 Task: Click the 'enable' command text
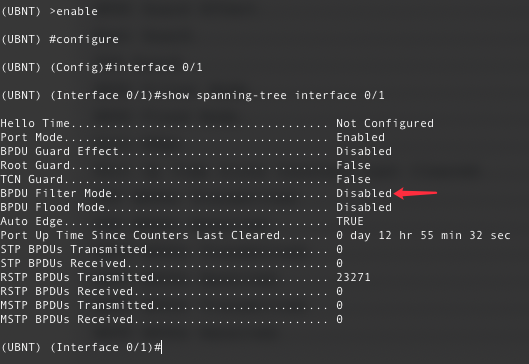77,11
